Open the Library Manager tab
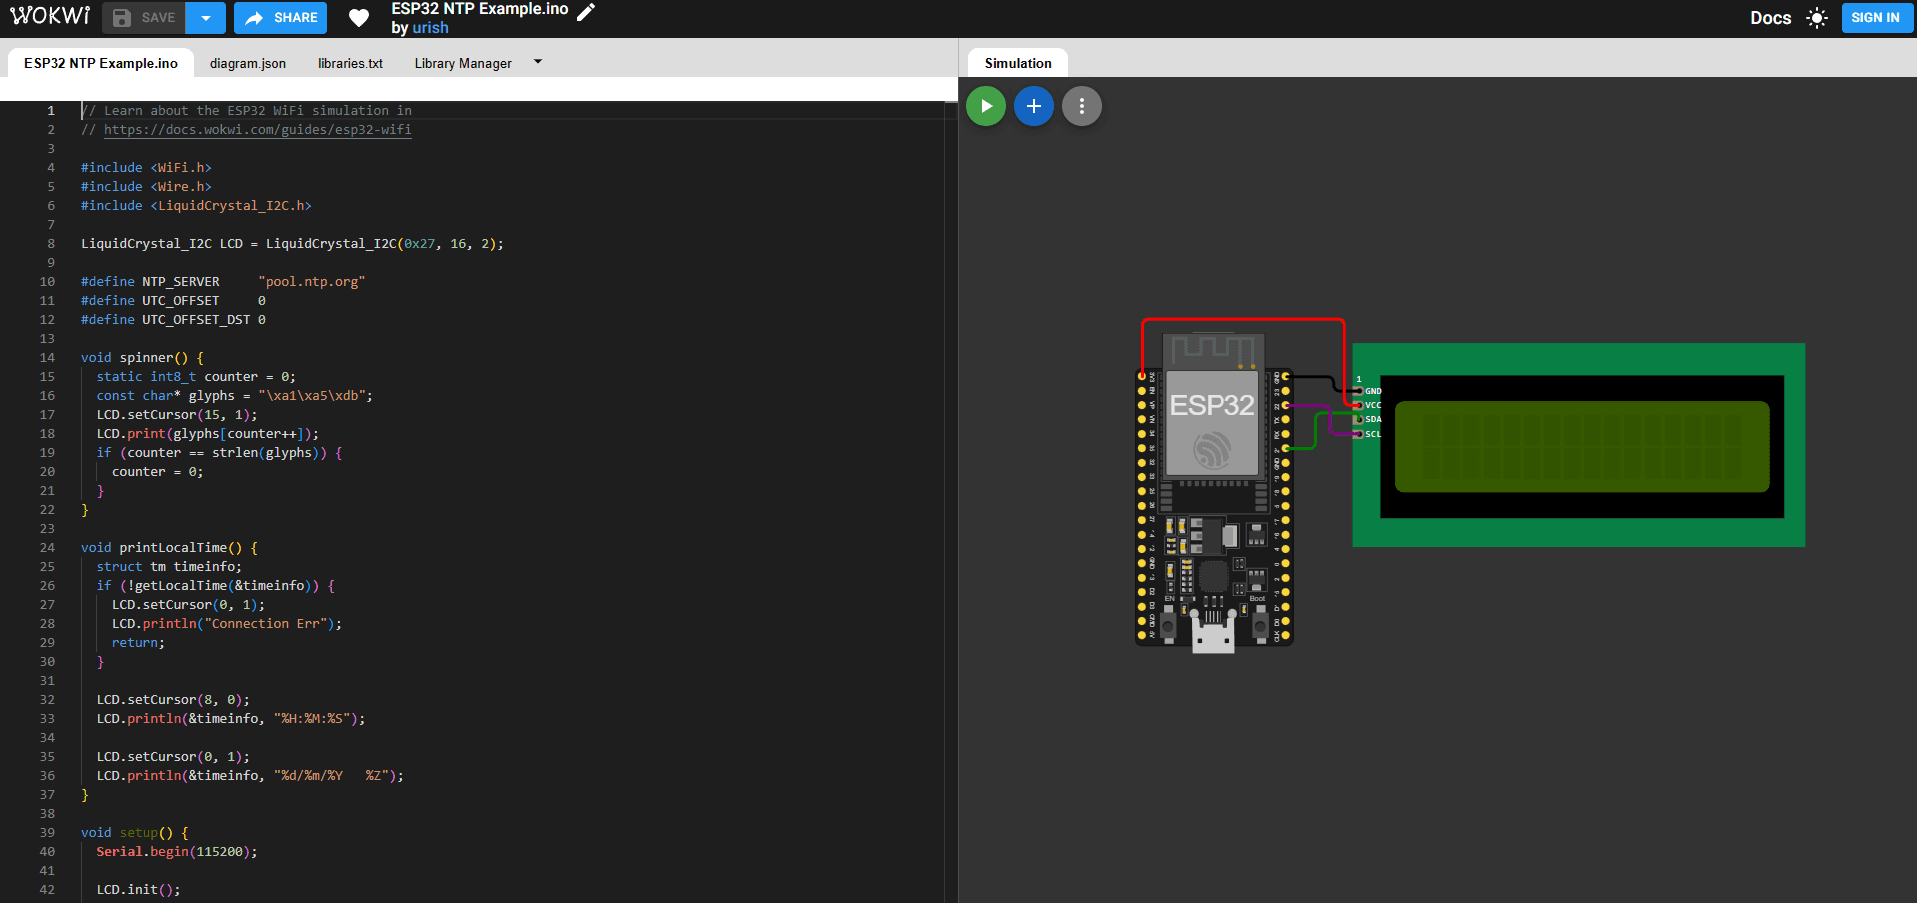The height and width of the screenshot is (903, 1917). (463, 63)
